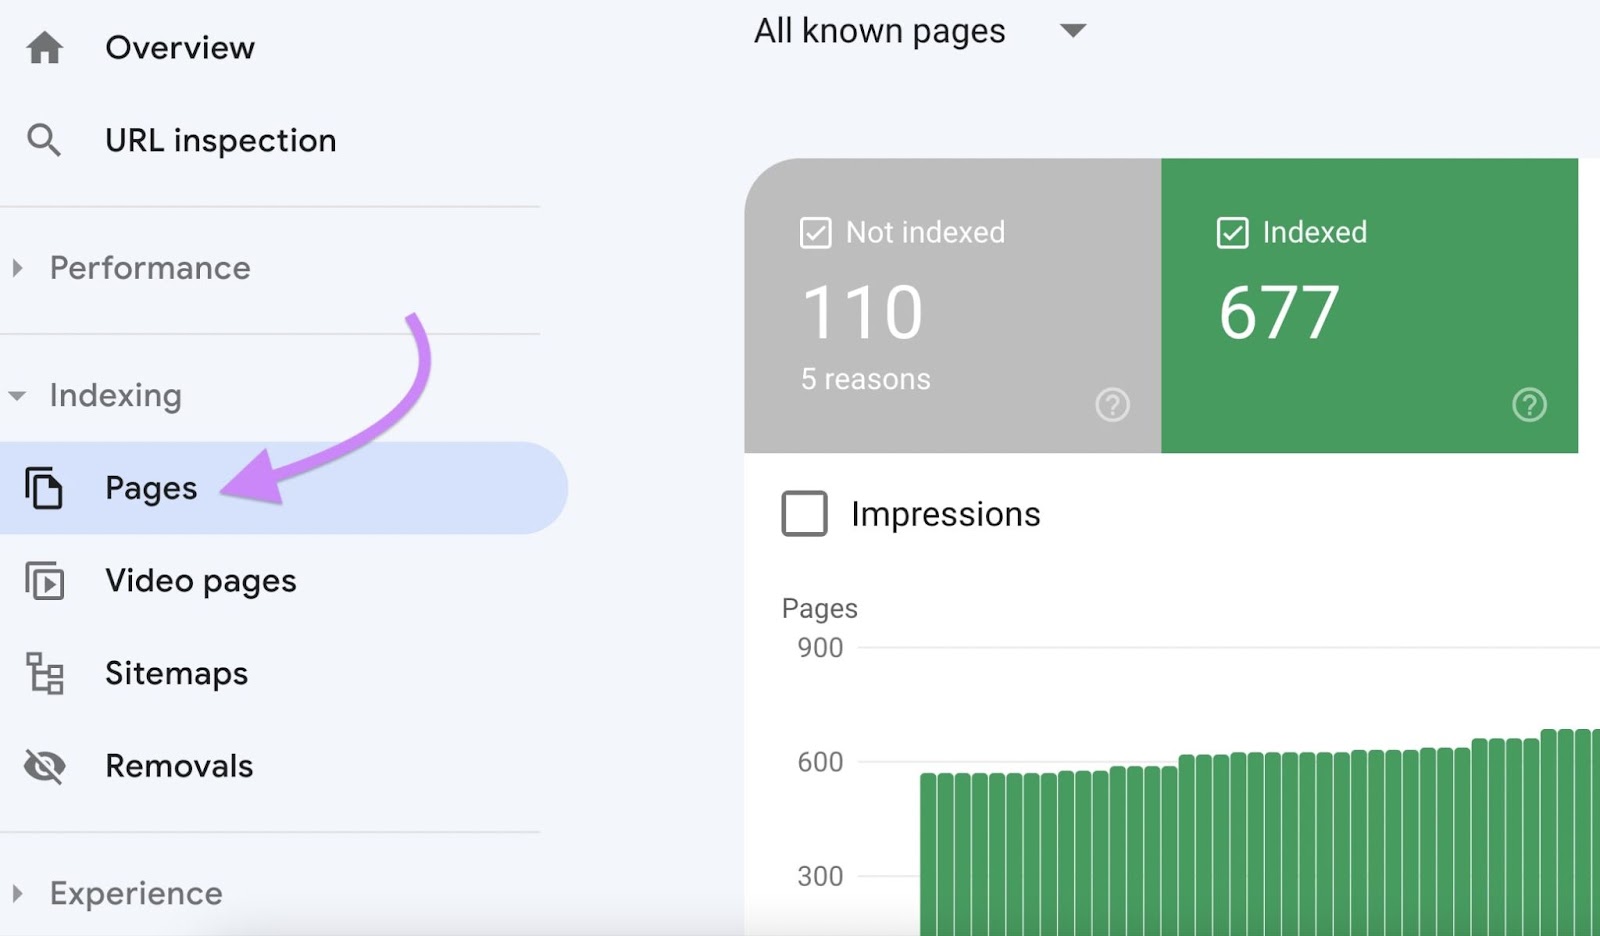Click the Removals crossed-eye icon
Screen dimensions: 1600x936
click(x=45, y=766)
